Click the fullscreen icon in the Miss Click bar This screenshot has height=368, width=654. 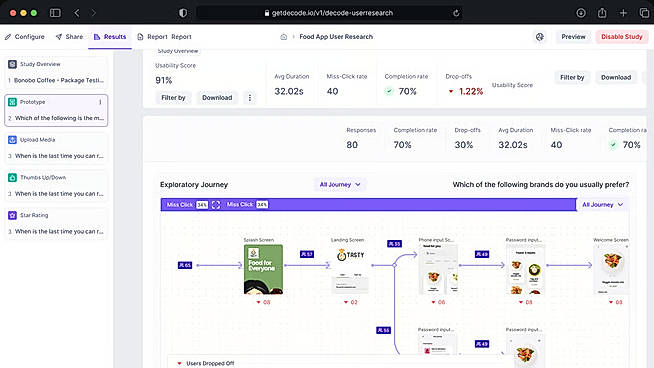point(216,204)
